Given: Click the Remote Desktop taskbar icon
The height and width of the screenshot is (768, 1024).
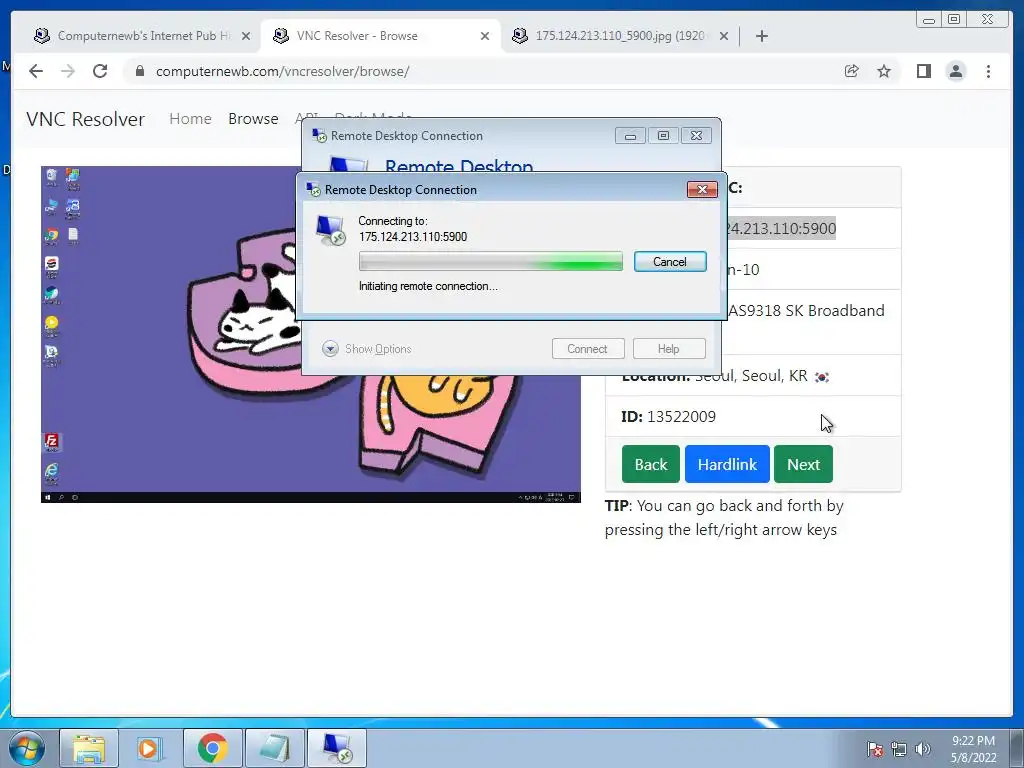Looking at the screenshot, I should [x=336, y=748].
